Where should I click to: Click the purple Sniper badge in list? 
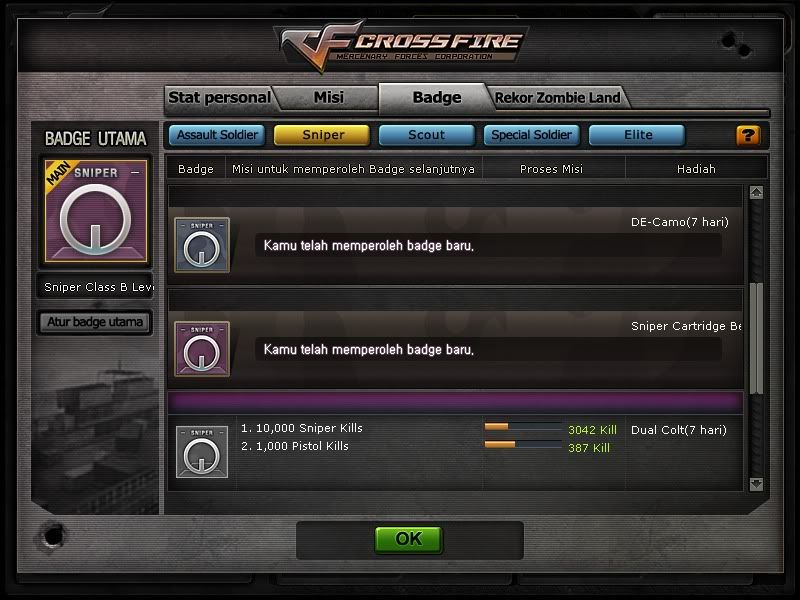coord(202,349)
